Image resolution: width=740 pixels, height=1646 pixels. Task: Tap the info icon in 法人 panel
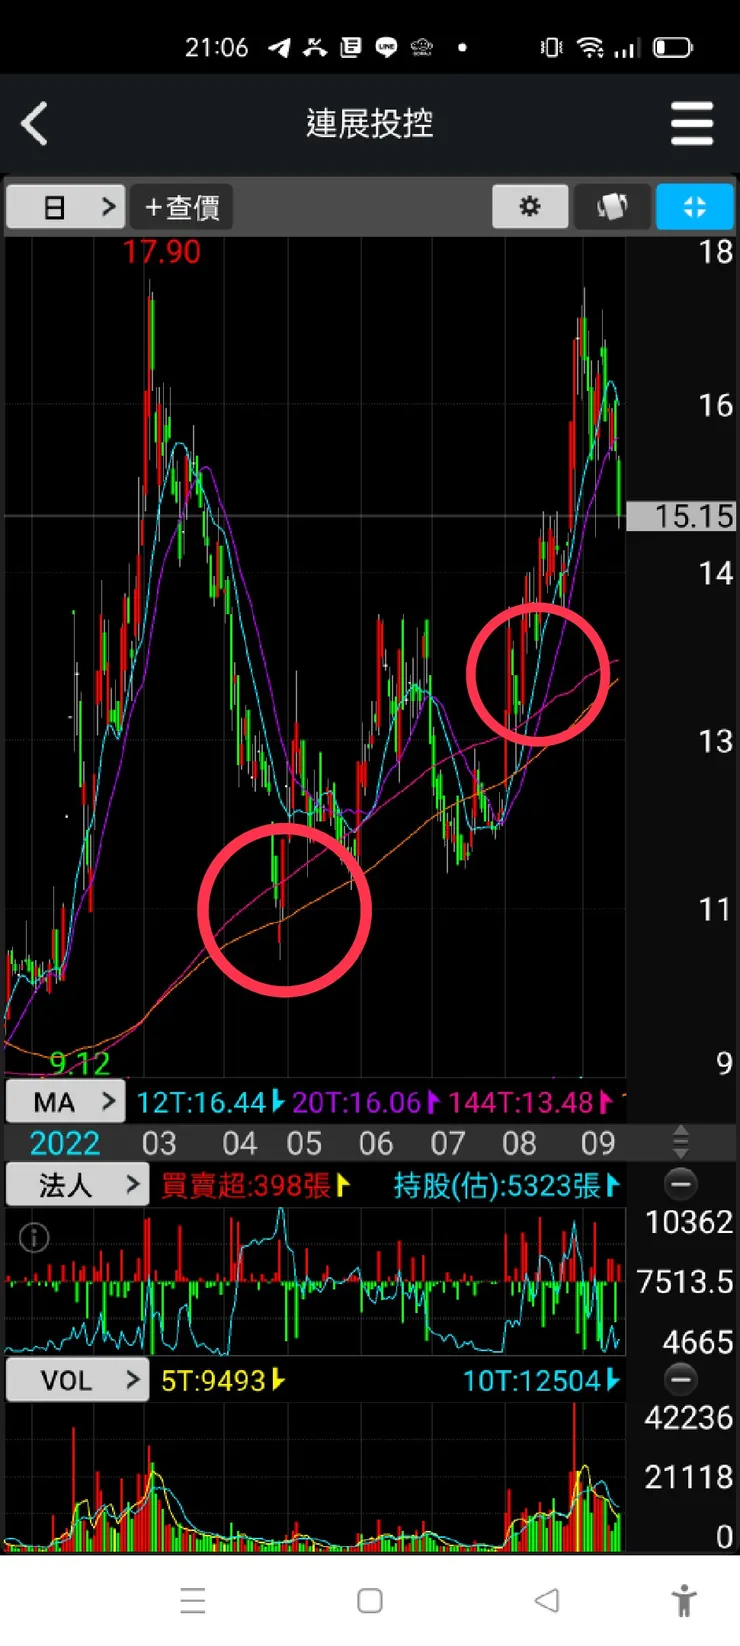[x=34, y=1238]
